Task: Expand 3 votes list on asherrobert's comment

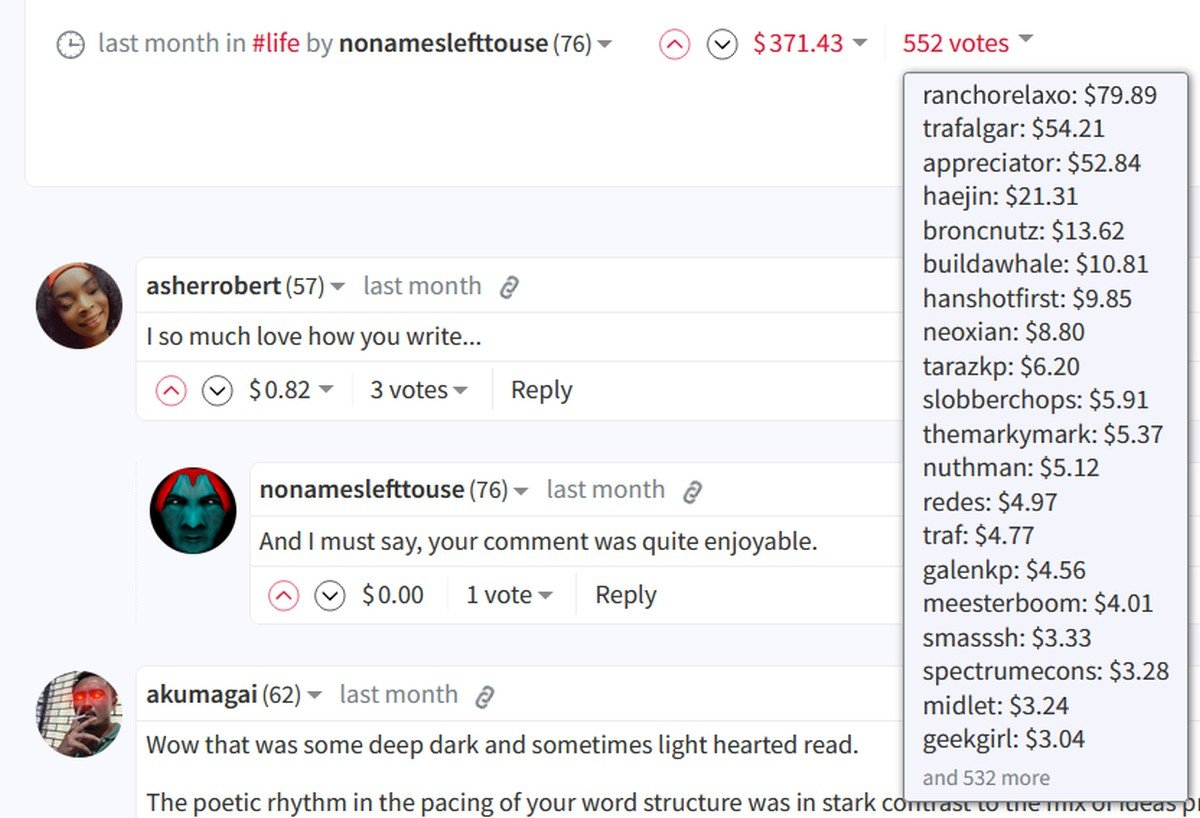Action: point(418,390)
